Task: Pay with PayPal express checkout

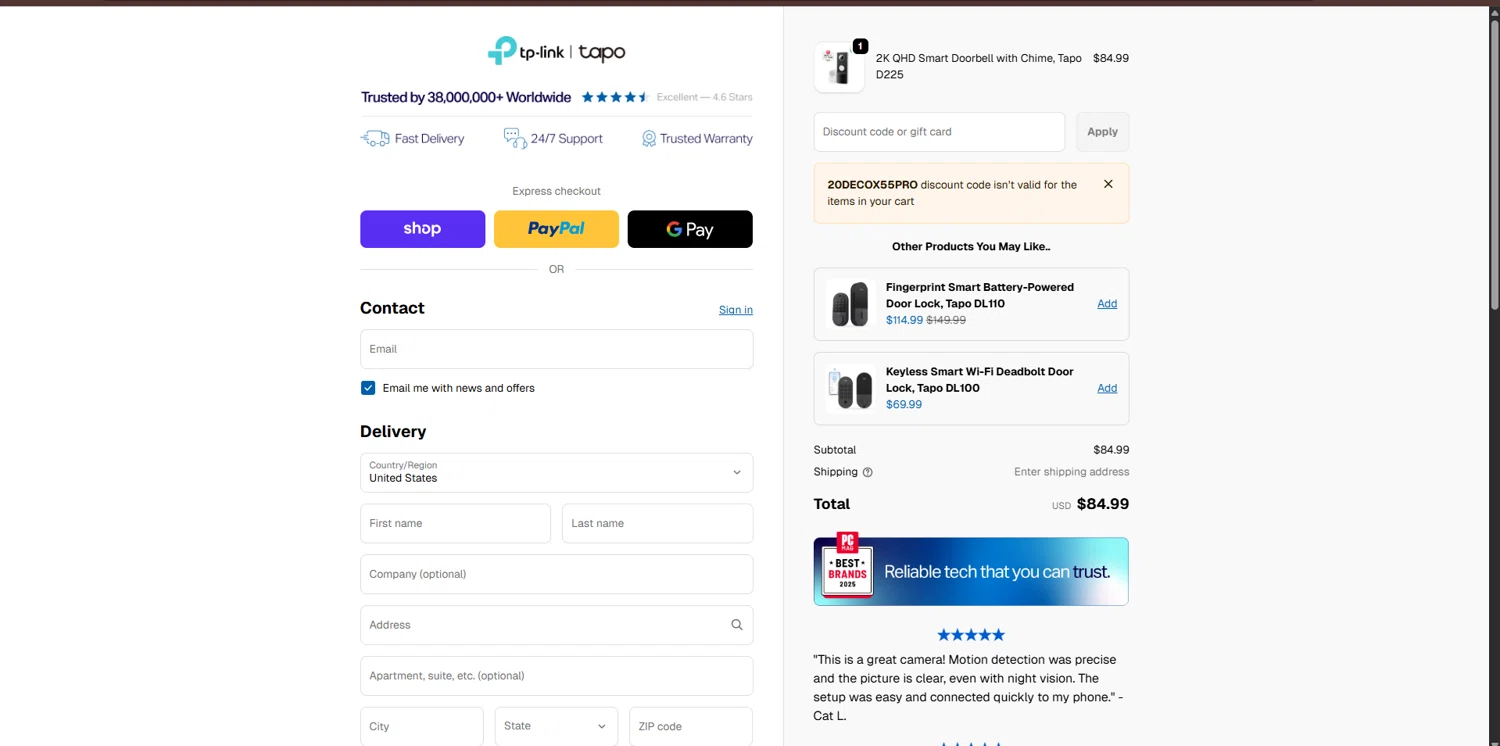Action: tap(556, 229)
